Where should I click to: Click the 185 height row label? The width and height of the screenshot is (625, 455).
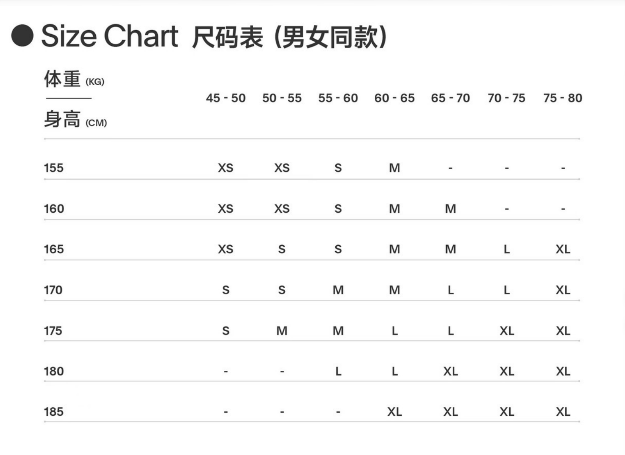[x=53, y=412]
